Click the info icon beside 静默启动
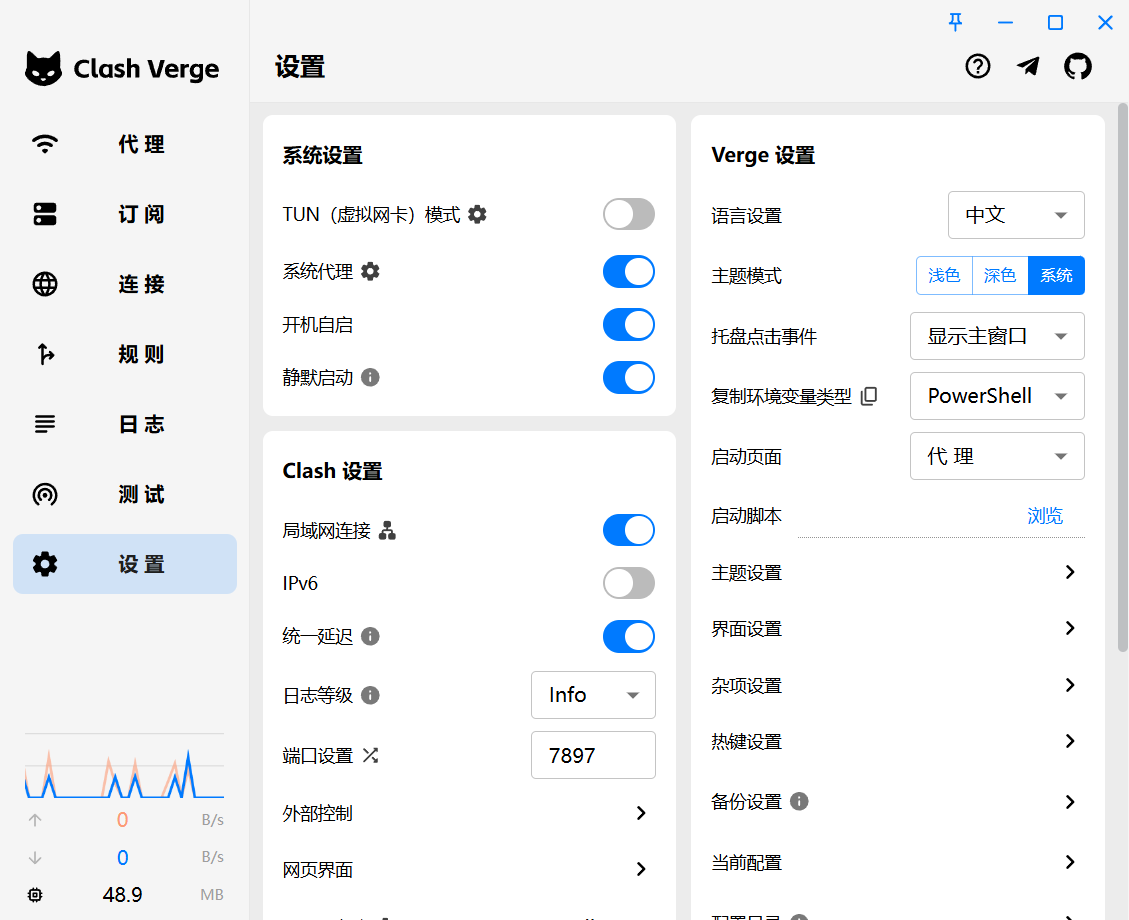This screenshot has height=920, width=1129. (370, 377)
